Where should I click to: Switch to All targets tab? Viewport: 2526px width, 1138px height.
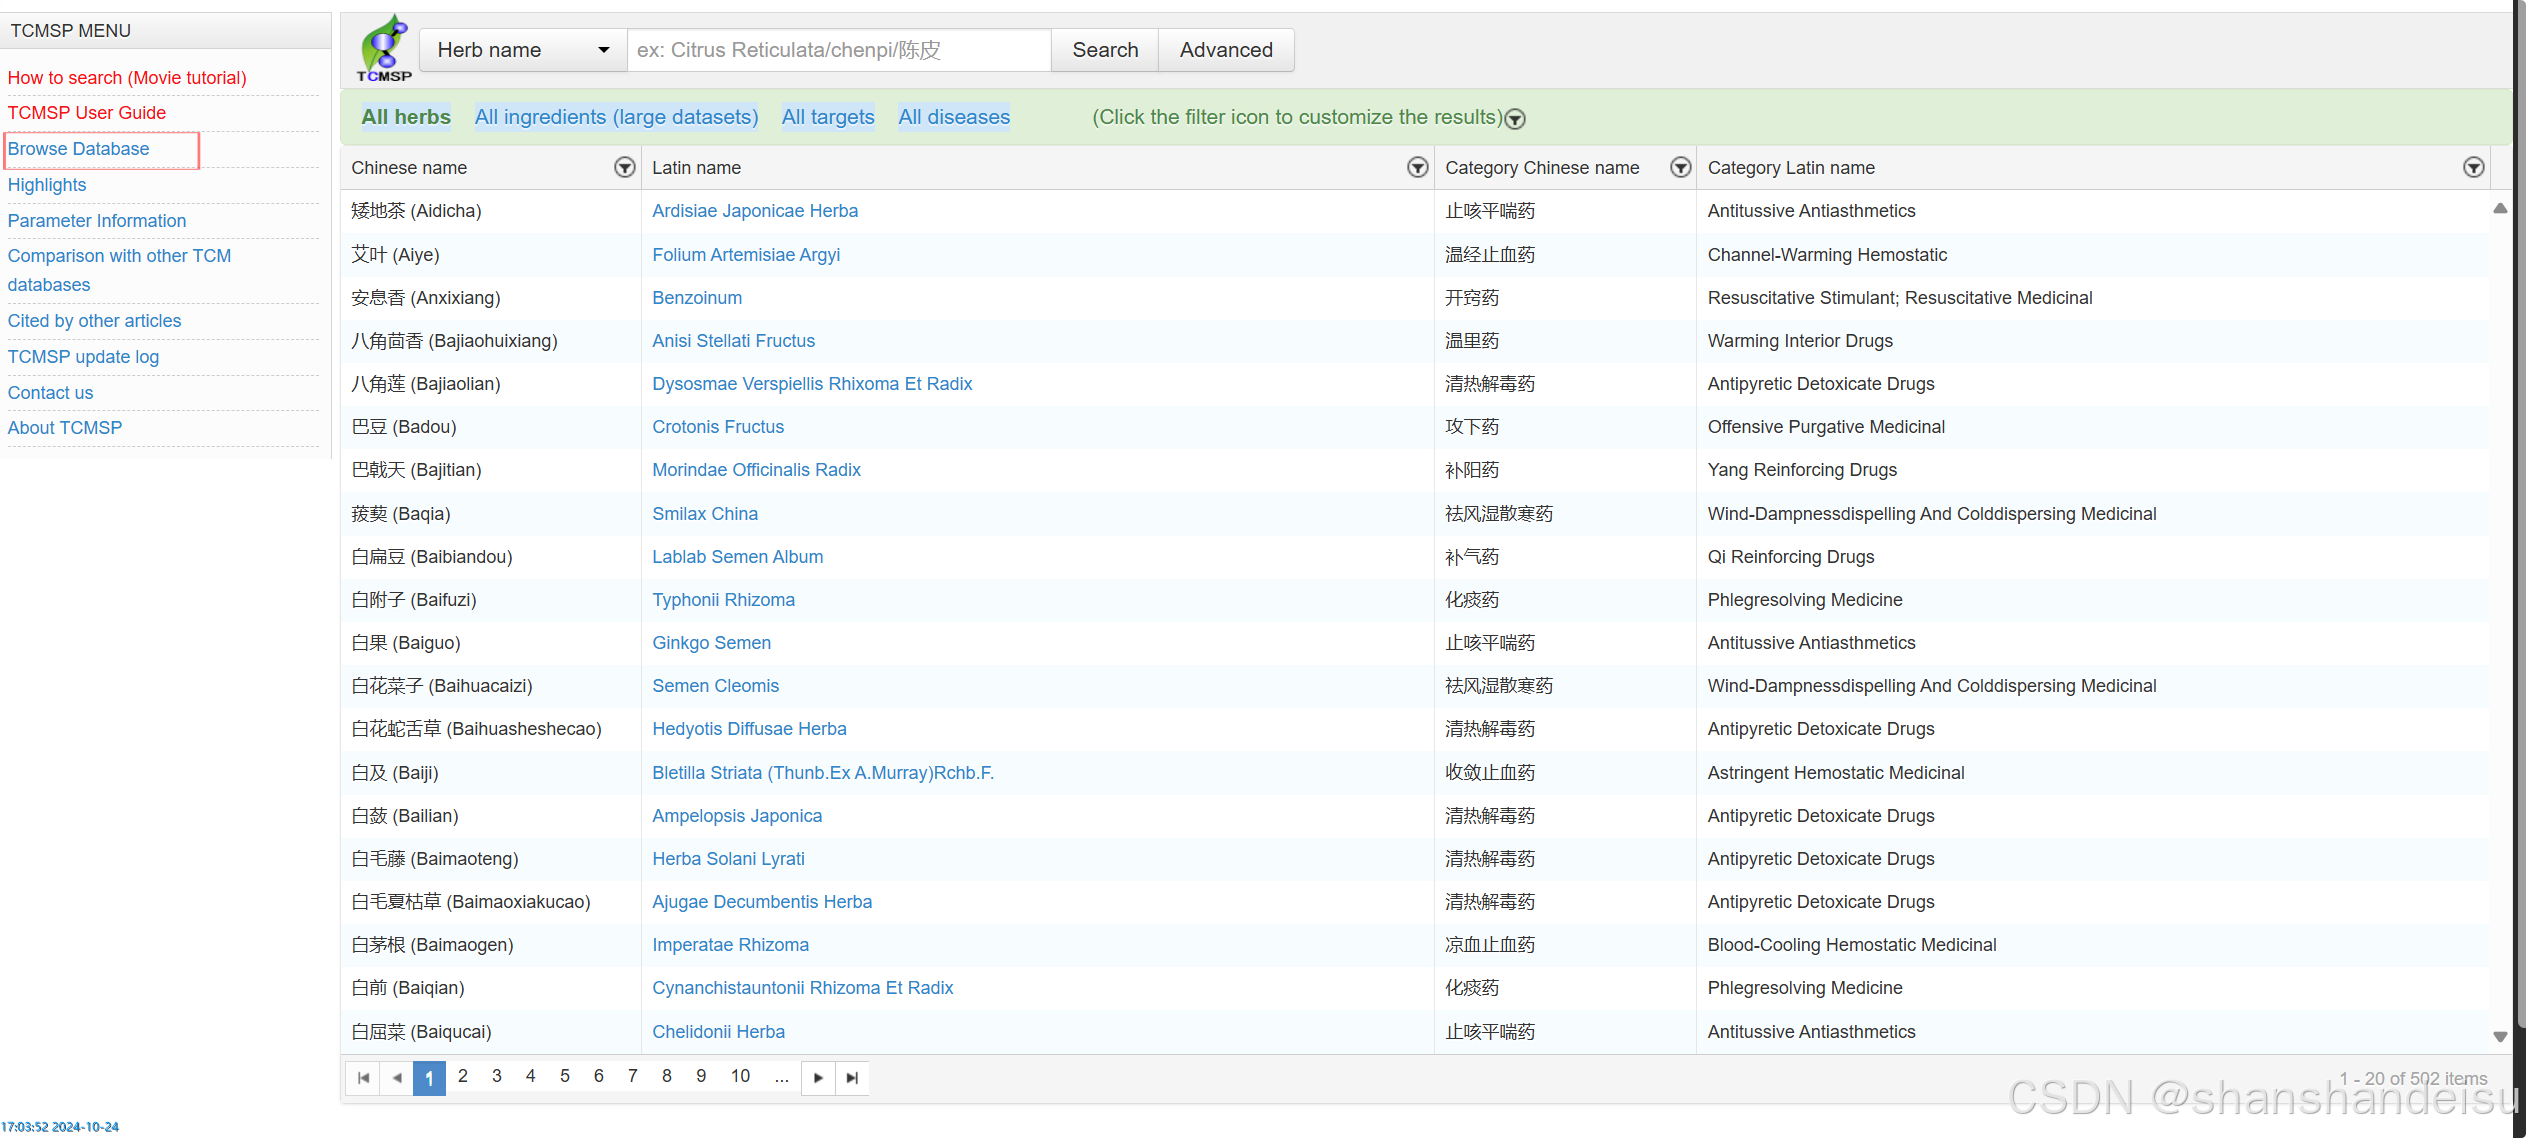coord(827,117)
